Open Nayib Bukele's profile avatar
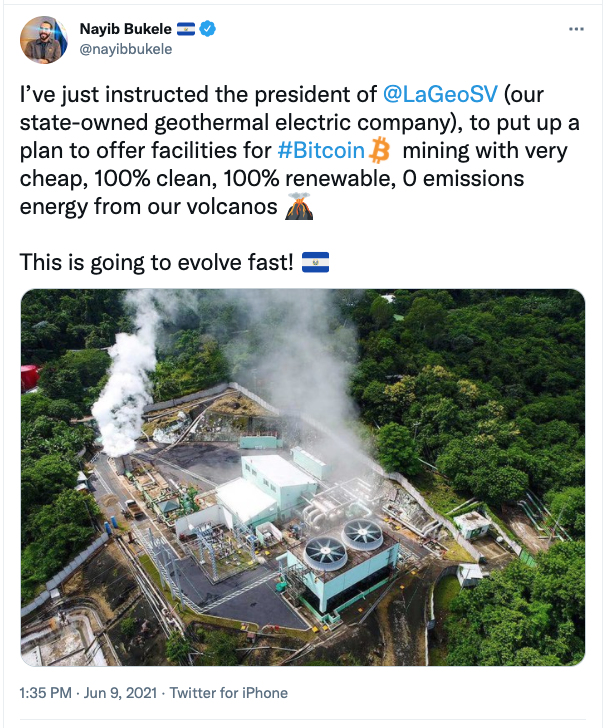This screenshot has width=610, height=728. tap(43, 40)
